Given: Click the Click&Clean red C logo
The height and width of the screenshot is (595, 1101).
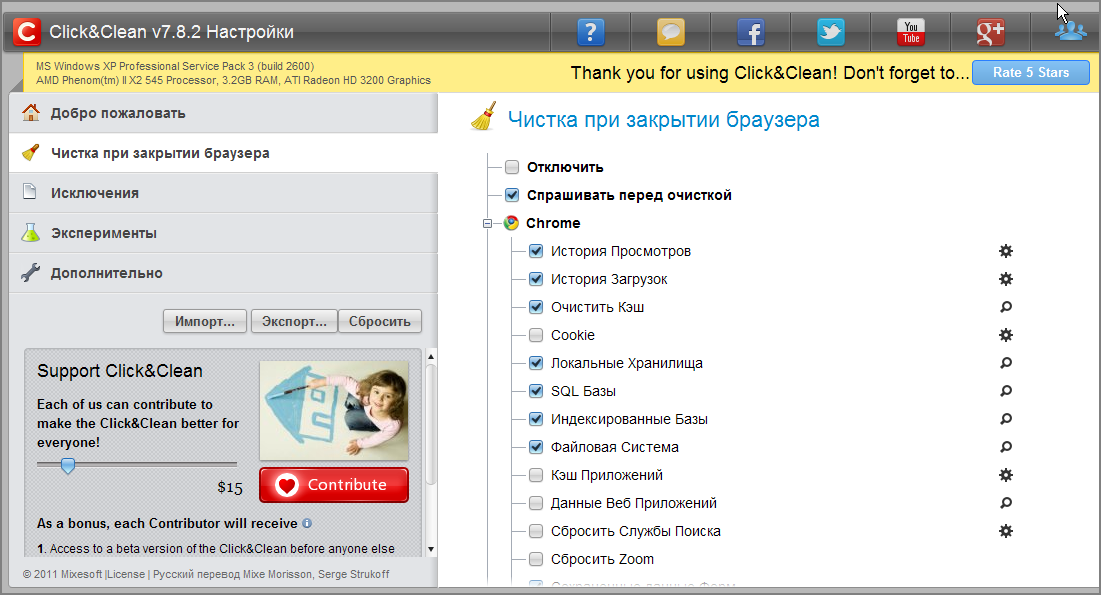Looking at the screenshot, I should pyautogui.click(x=27, y=32).
